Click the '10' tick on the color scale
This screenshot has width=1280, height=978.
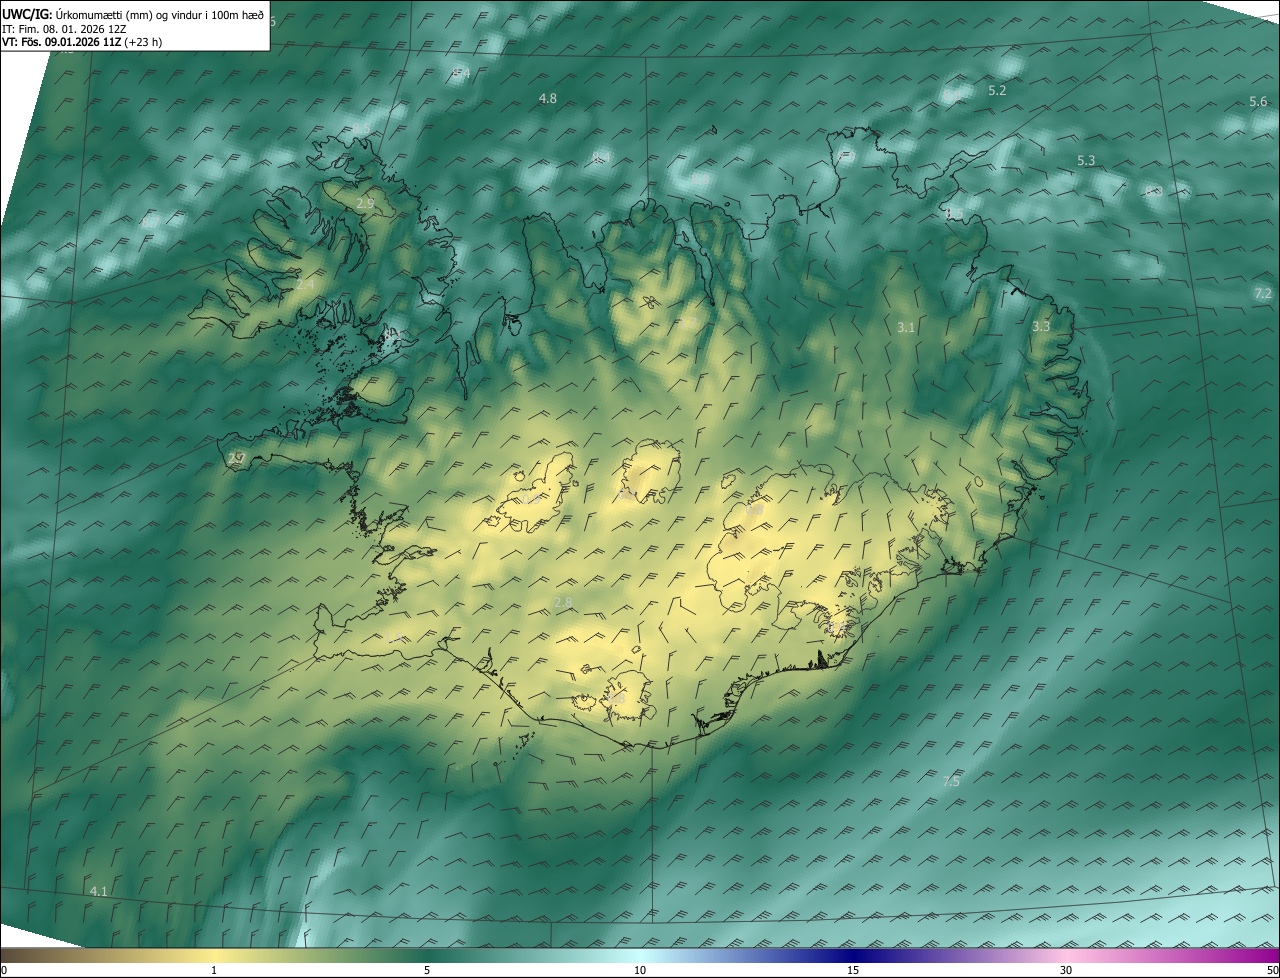640,970
